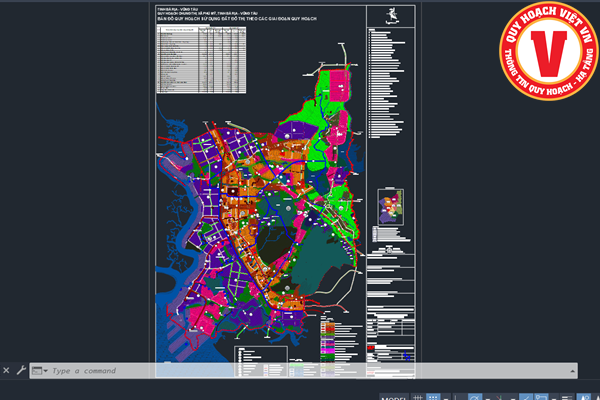
Task: Click the isometric drafting icon
Action: click(498, 397)
